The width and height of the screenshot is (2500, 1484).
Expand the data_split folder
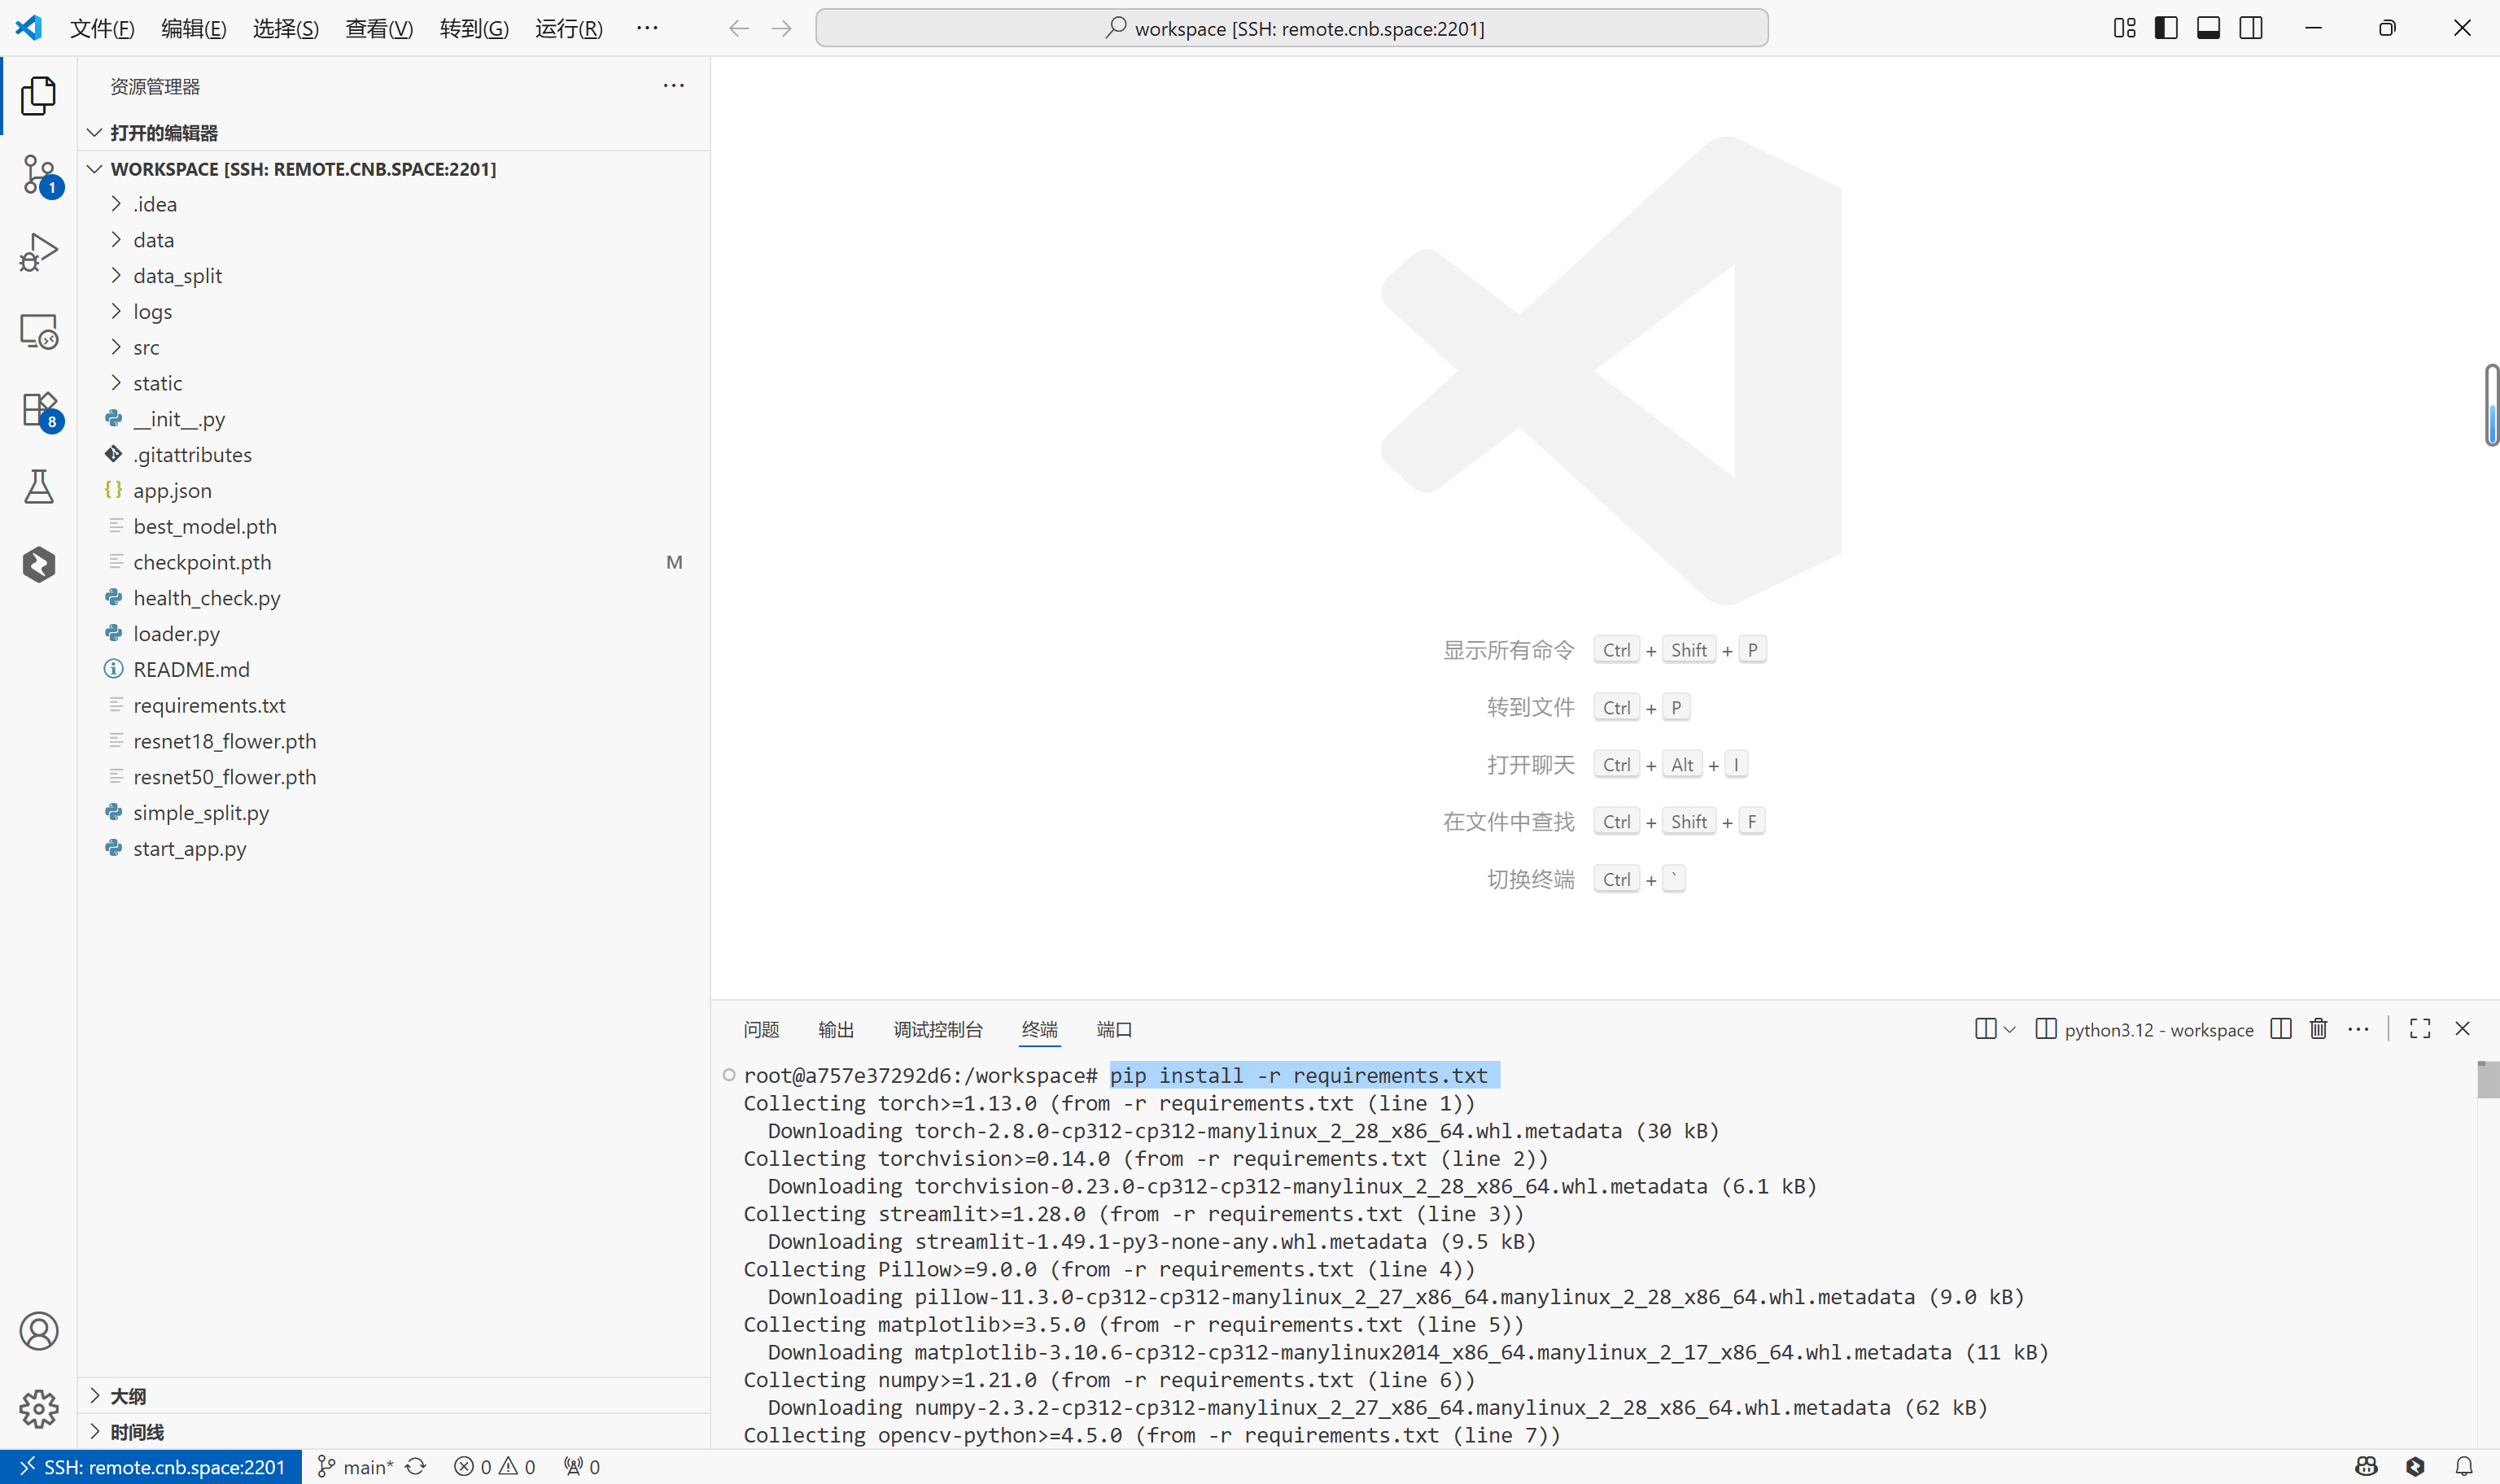tap(177, 276)
